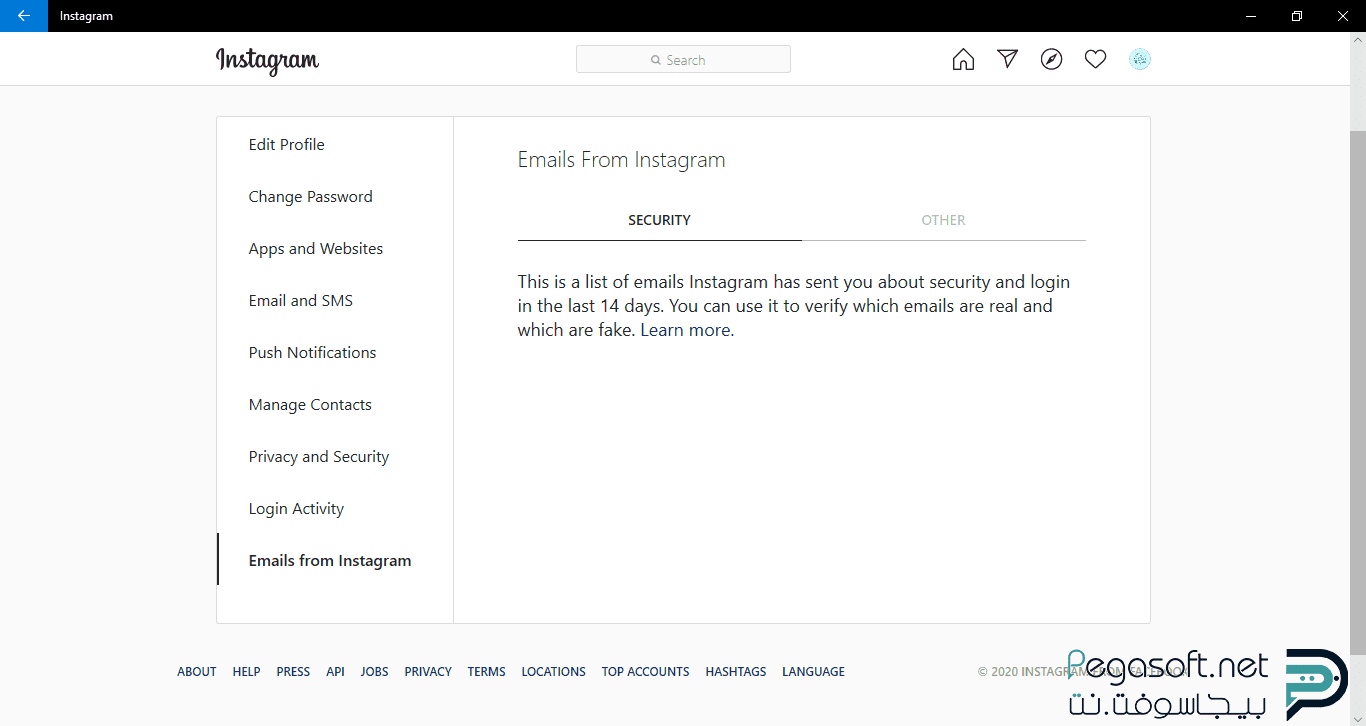Open profile avatar in top bar
The height and width of the screenshot is (726, 1366).
(x=1140, y=59)
